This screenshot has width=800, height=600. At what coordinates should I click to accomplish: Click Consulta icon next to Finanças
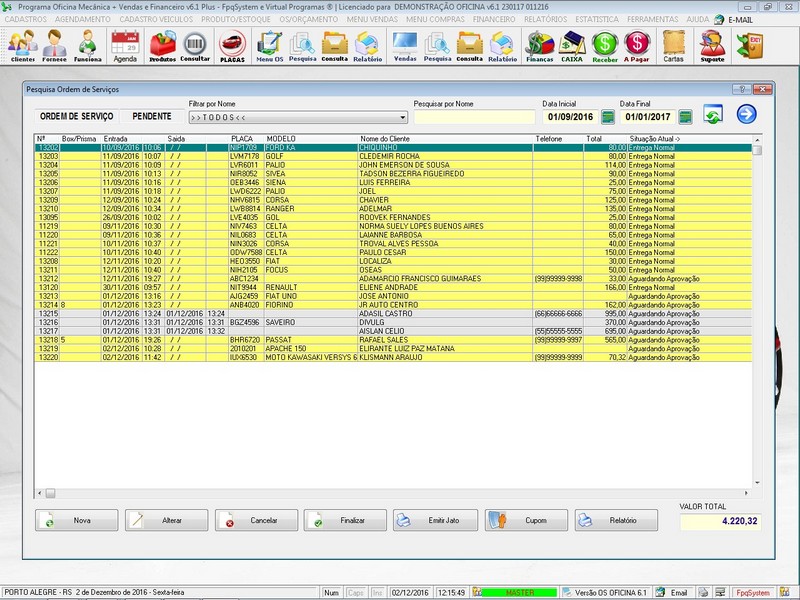click(x=469, y=46)
